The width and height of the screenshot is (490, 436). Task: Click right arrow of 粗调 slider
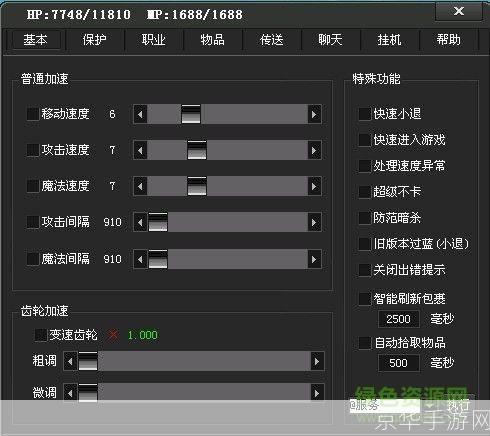317,361
